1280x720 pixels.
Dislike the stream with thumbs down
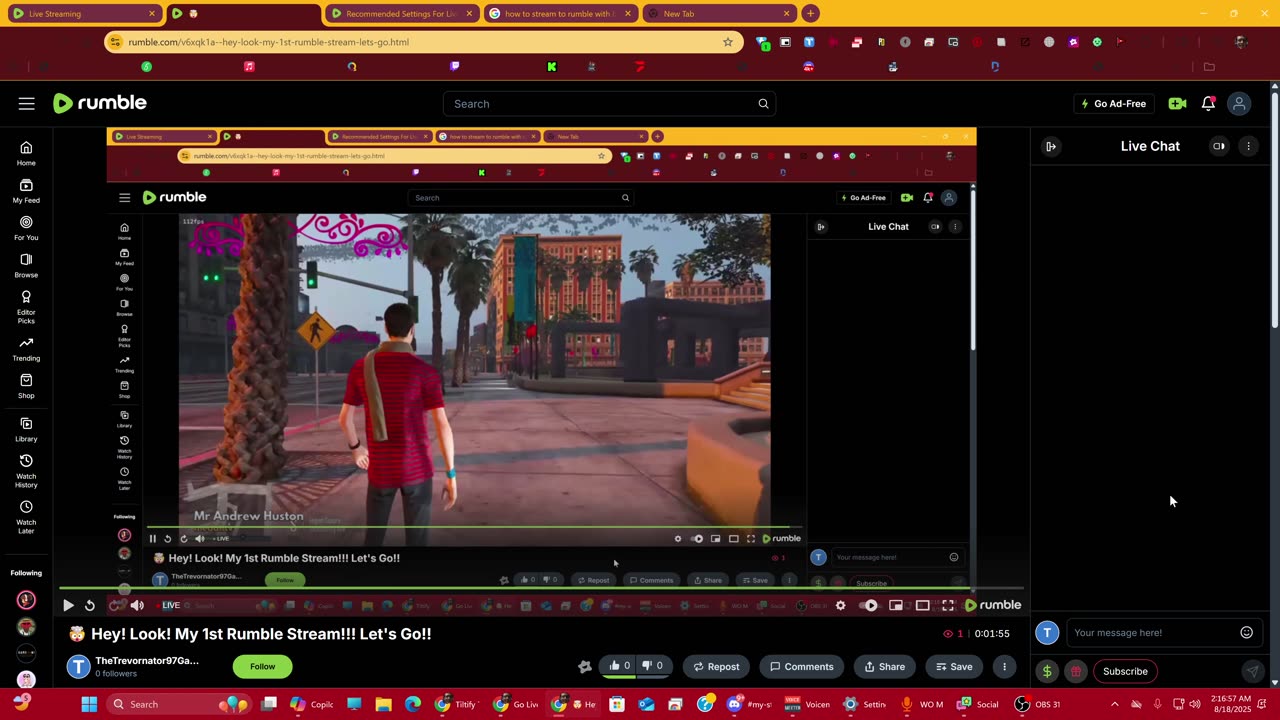[x=653, y=666]
